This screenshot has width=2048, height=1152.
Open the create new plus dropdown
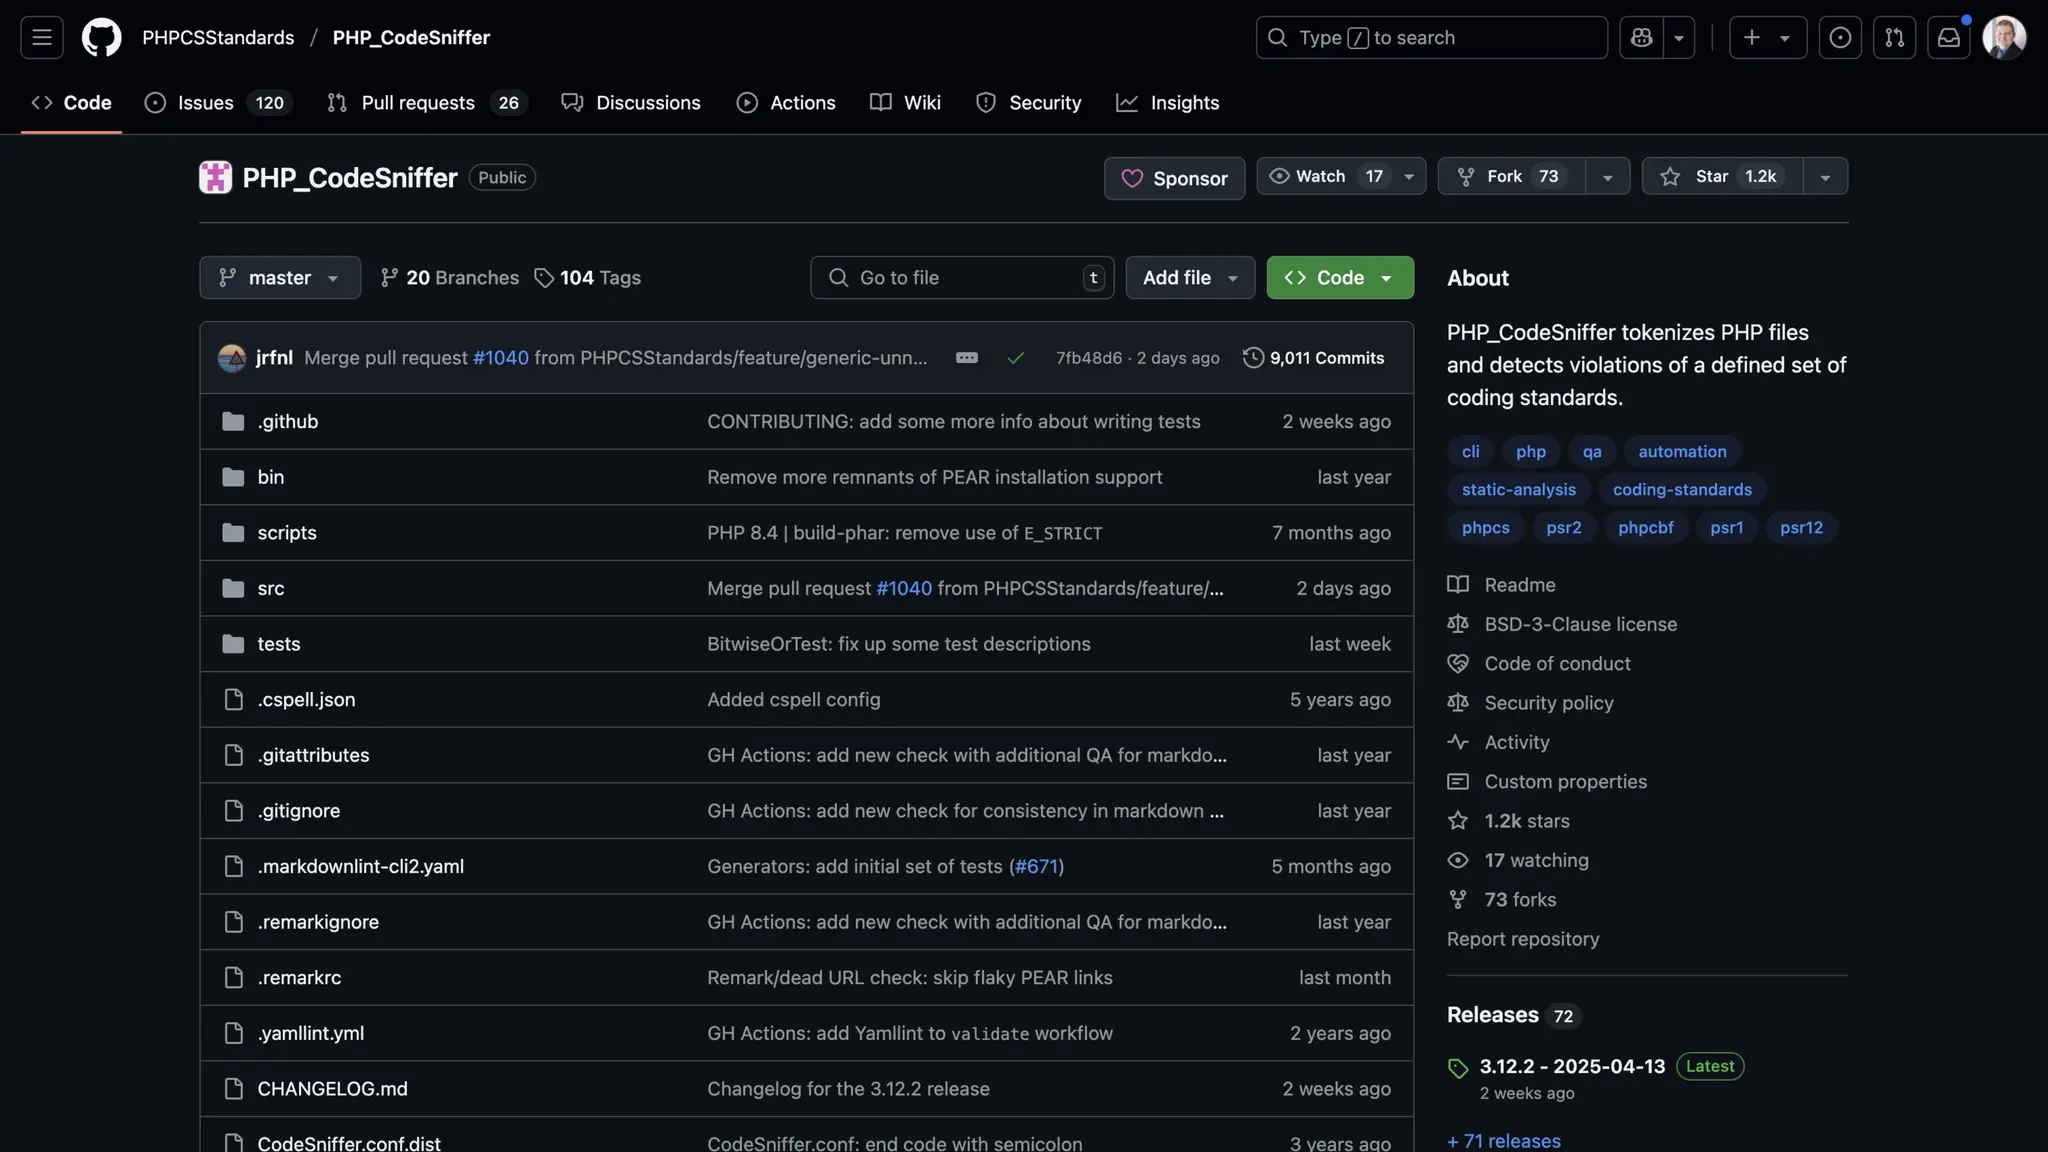pos(1767,38)
